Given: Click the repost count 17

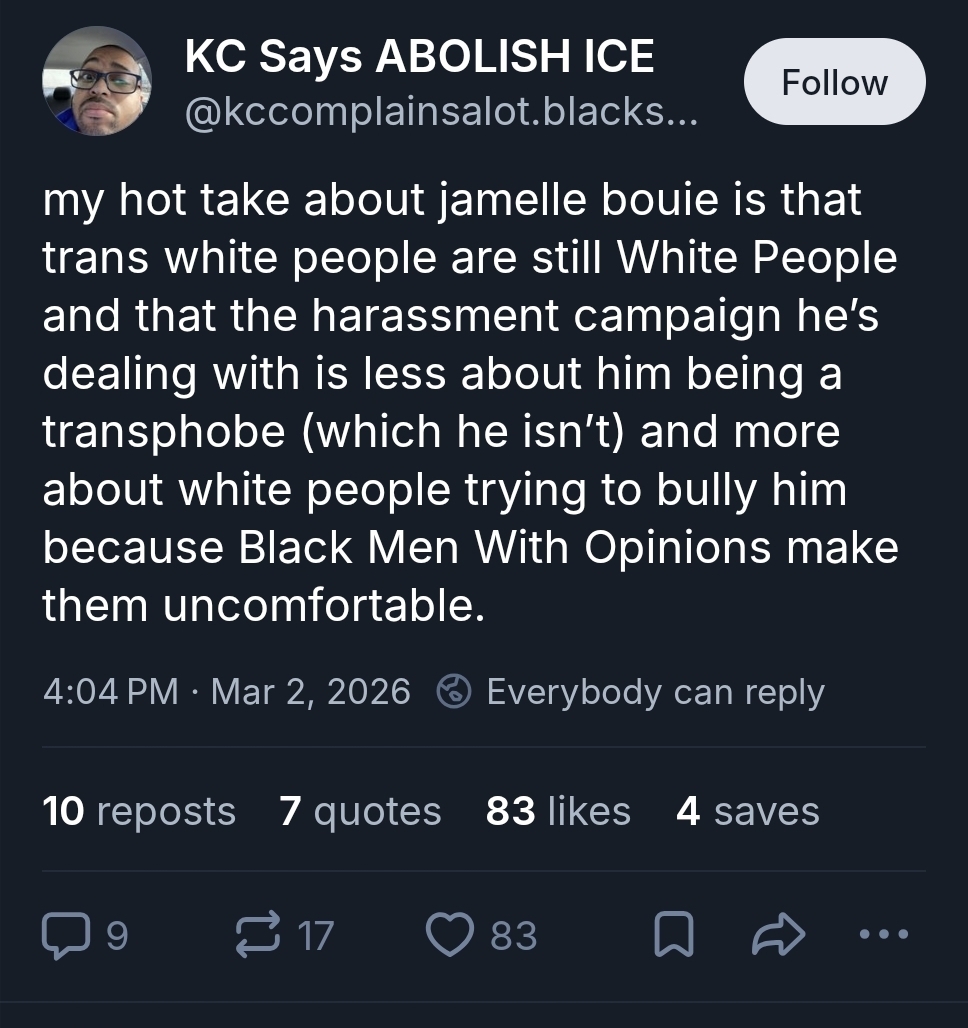Looking at the screenshot, I should pyautogui.click(x=315, y=936).
